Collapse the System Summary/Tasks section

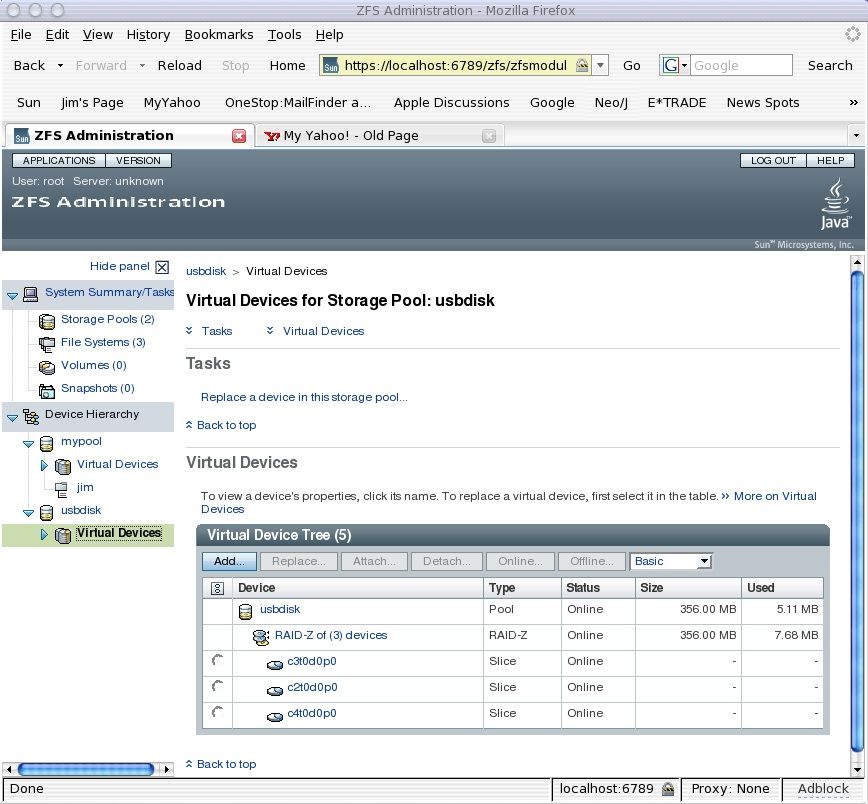12,295
